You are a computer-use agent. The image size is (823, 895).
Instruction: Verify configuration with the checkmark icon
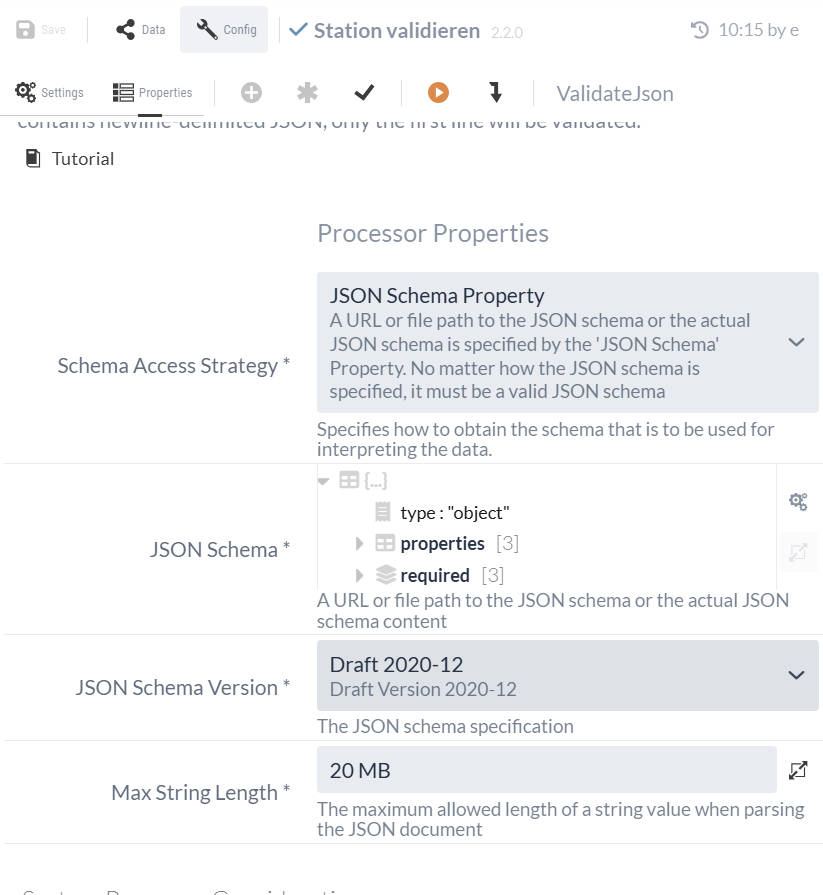(x=364, y=91)
